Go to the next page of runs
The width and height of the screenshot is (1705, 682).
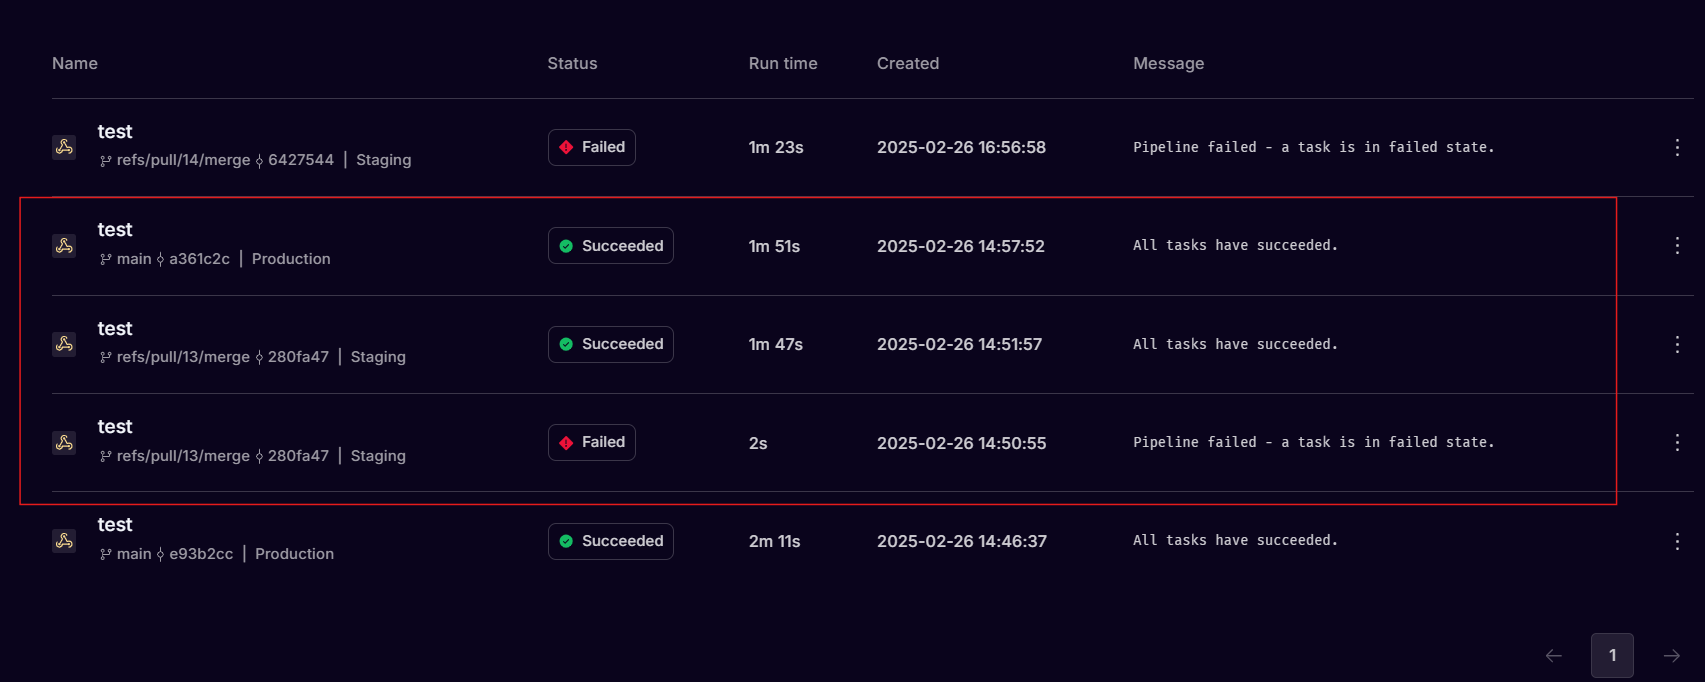point(1672,655)
